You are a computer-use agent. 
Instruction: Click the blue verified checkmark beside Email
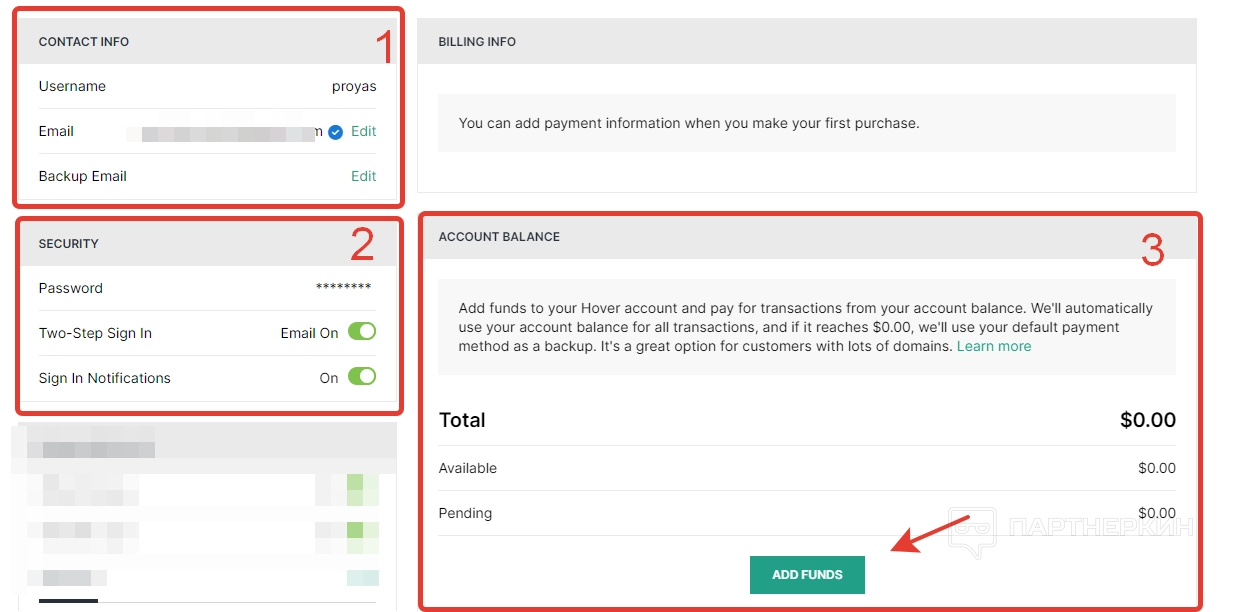pyautogui.click(x=336, y=132)
